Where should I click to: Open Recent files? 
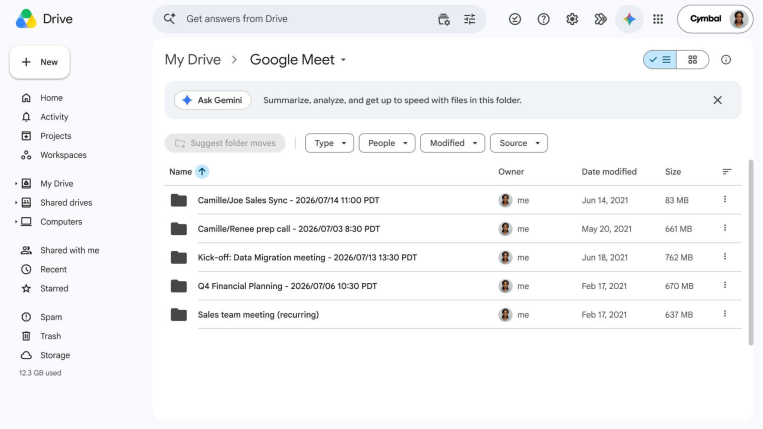[x=44, y=269]
